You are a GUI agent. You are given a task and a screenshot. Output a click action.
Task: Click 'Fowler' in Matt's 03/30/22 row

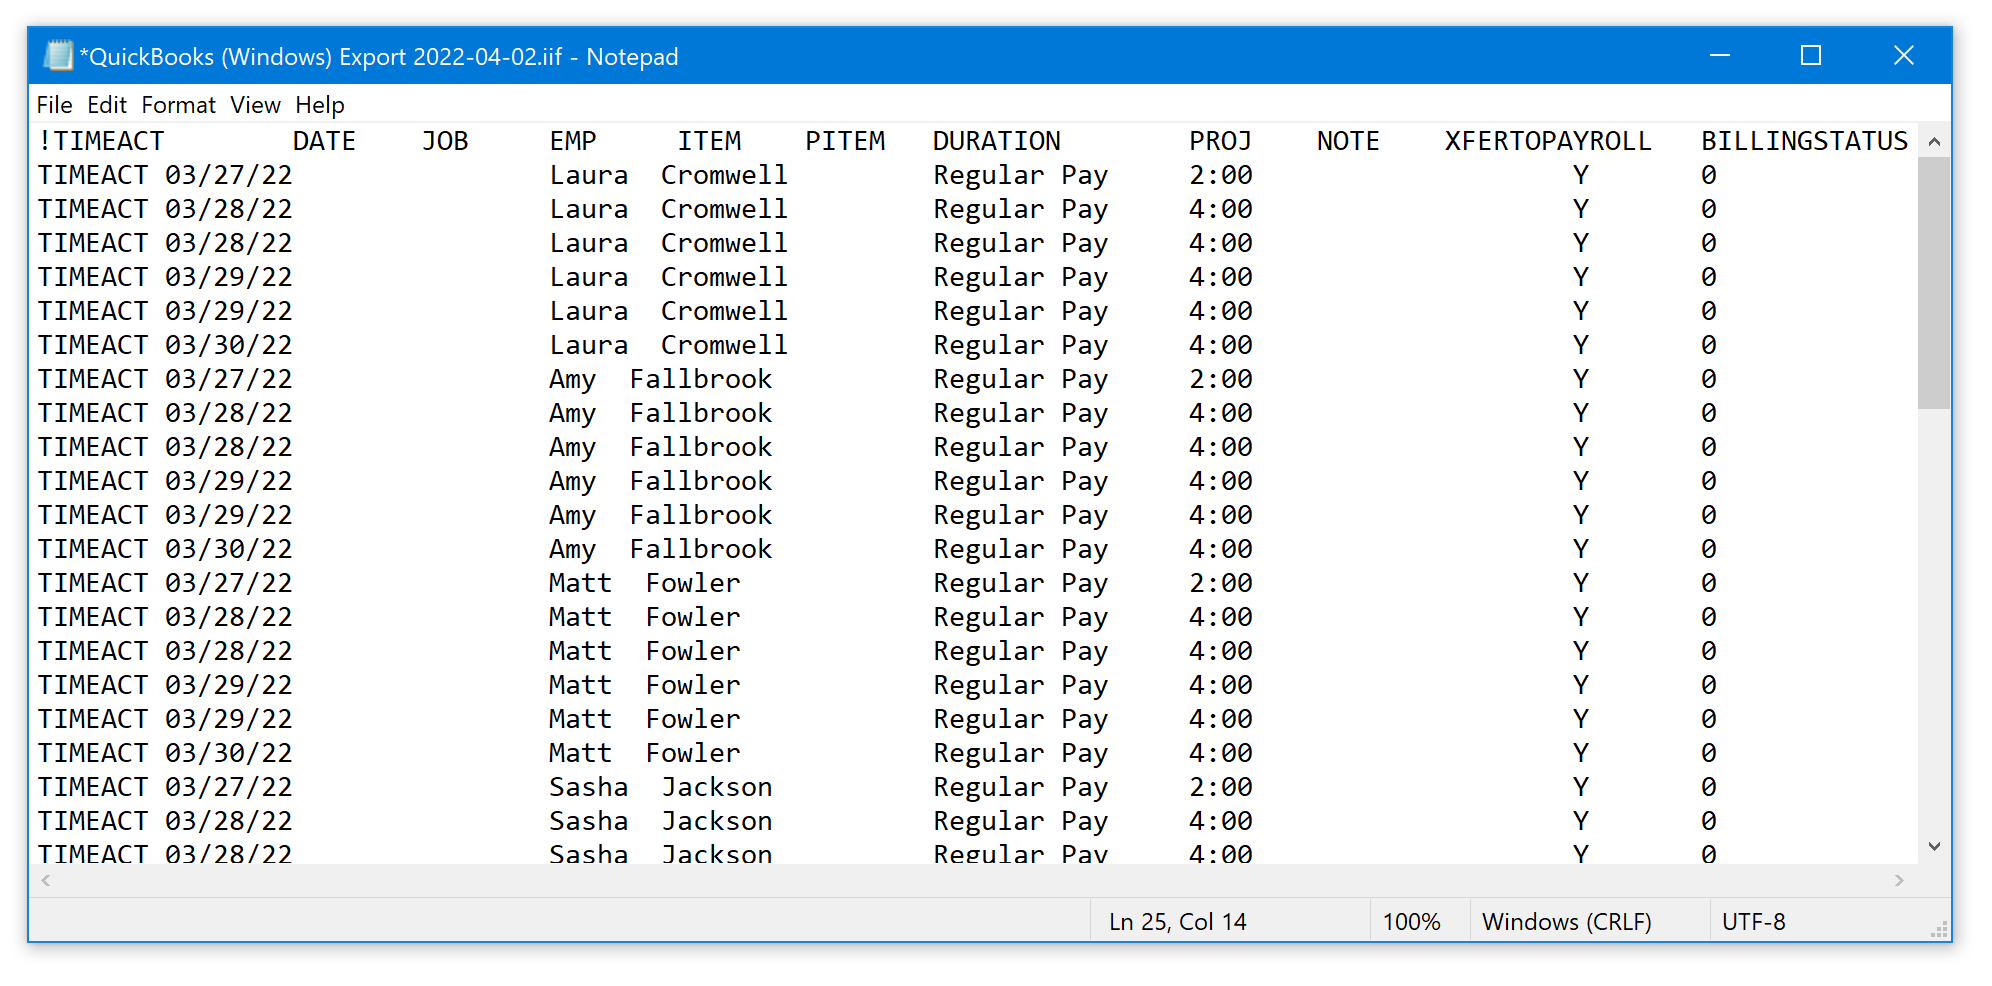(x=693, y=753)
